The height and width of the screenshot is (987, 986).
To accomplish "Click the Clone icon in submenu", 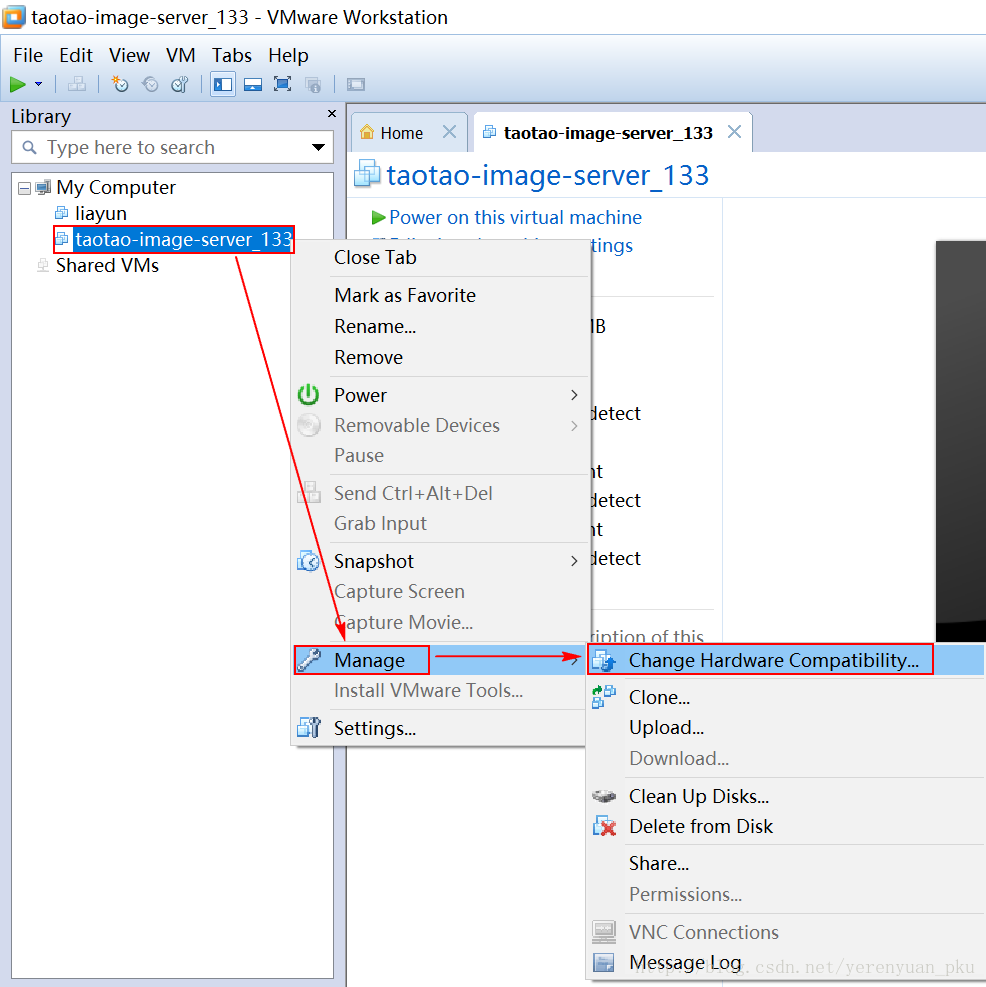I will click(604, 697).
